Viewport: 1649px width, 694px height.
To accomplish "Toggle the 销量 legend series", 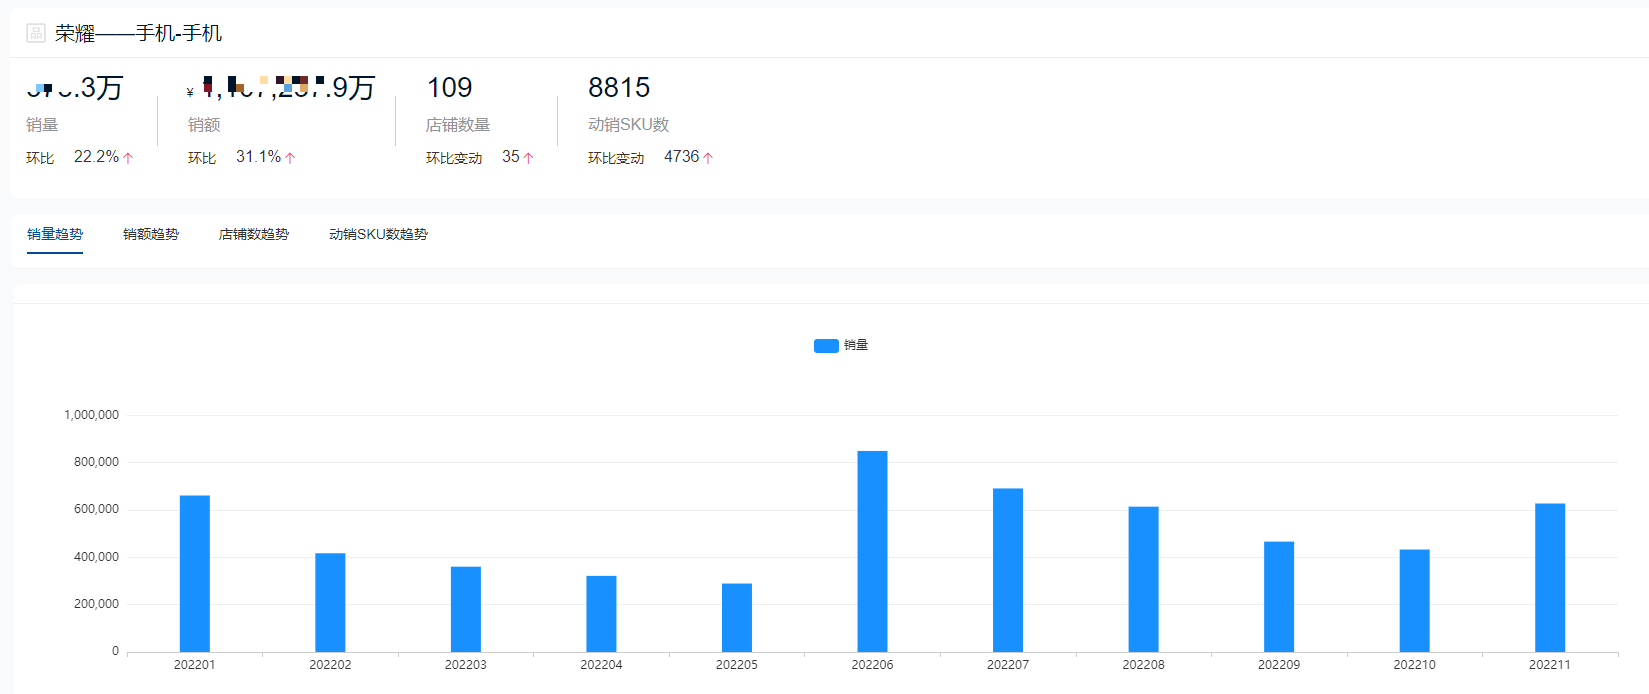I will [855, 345].
